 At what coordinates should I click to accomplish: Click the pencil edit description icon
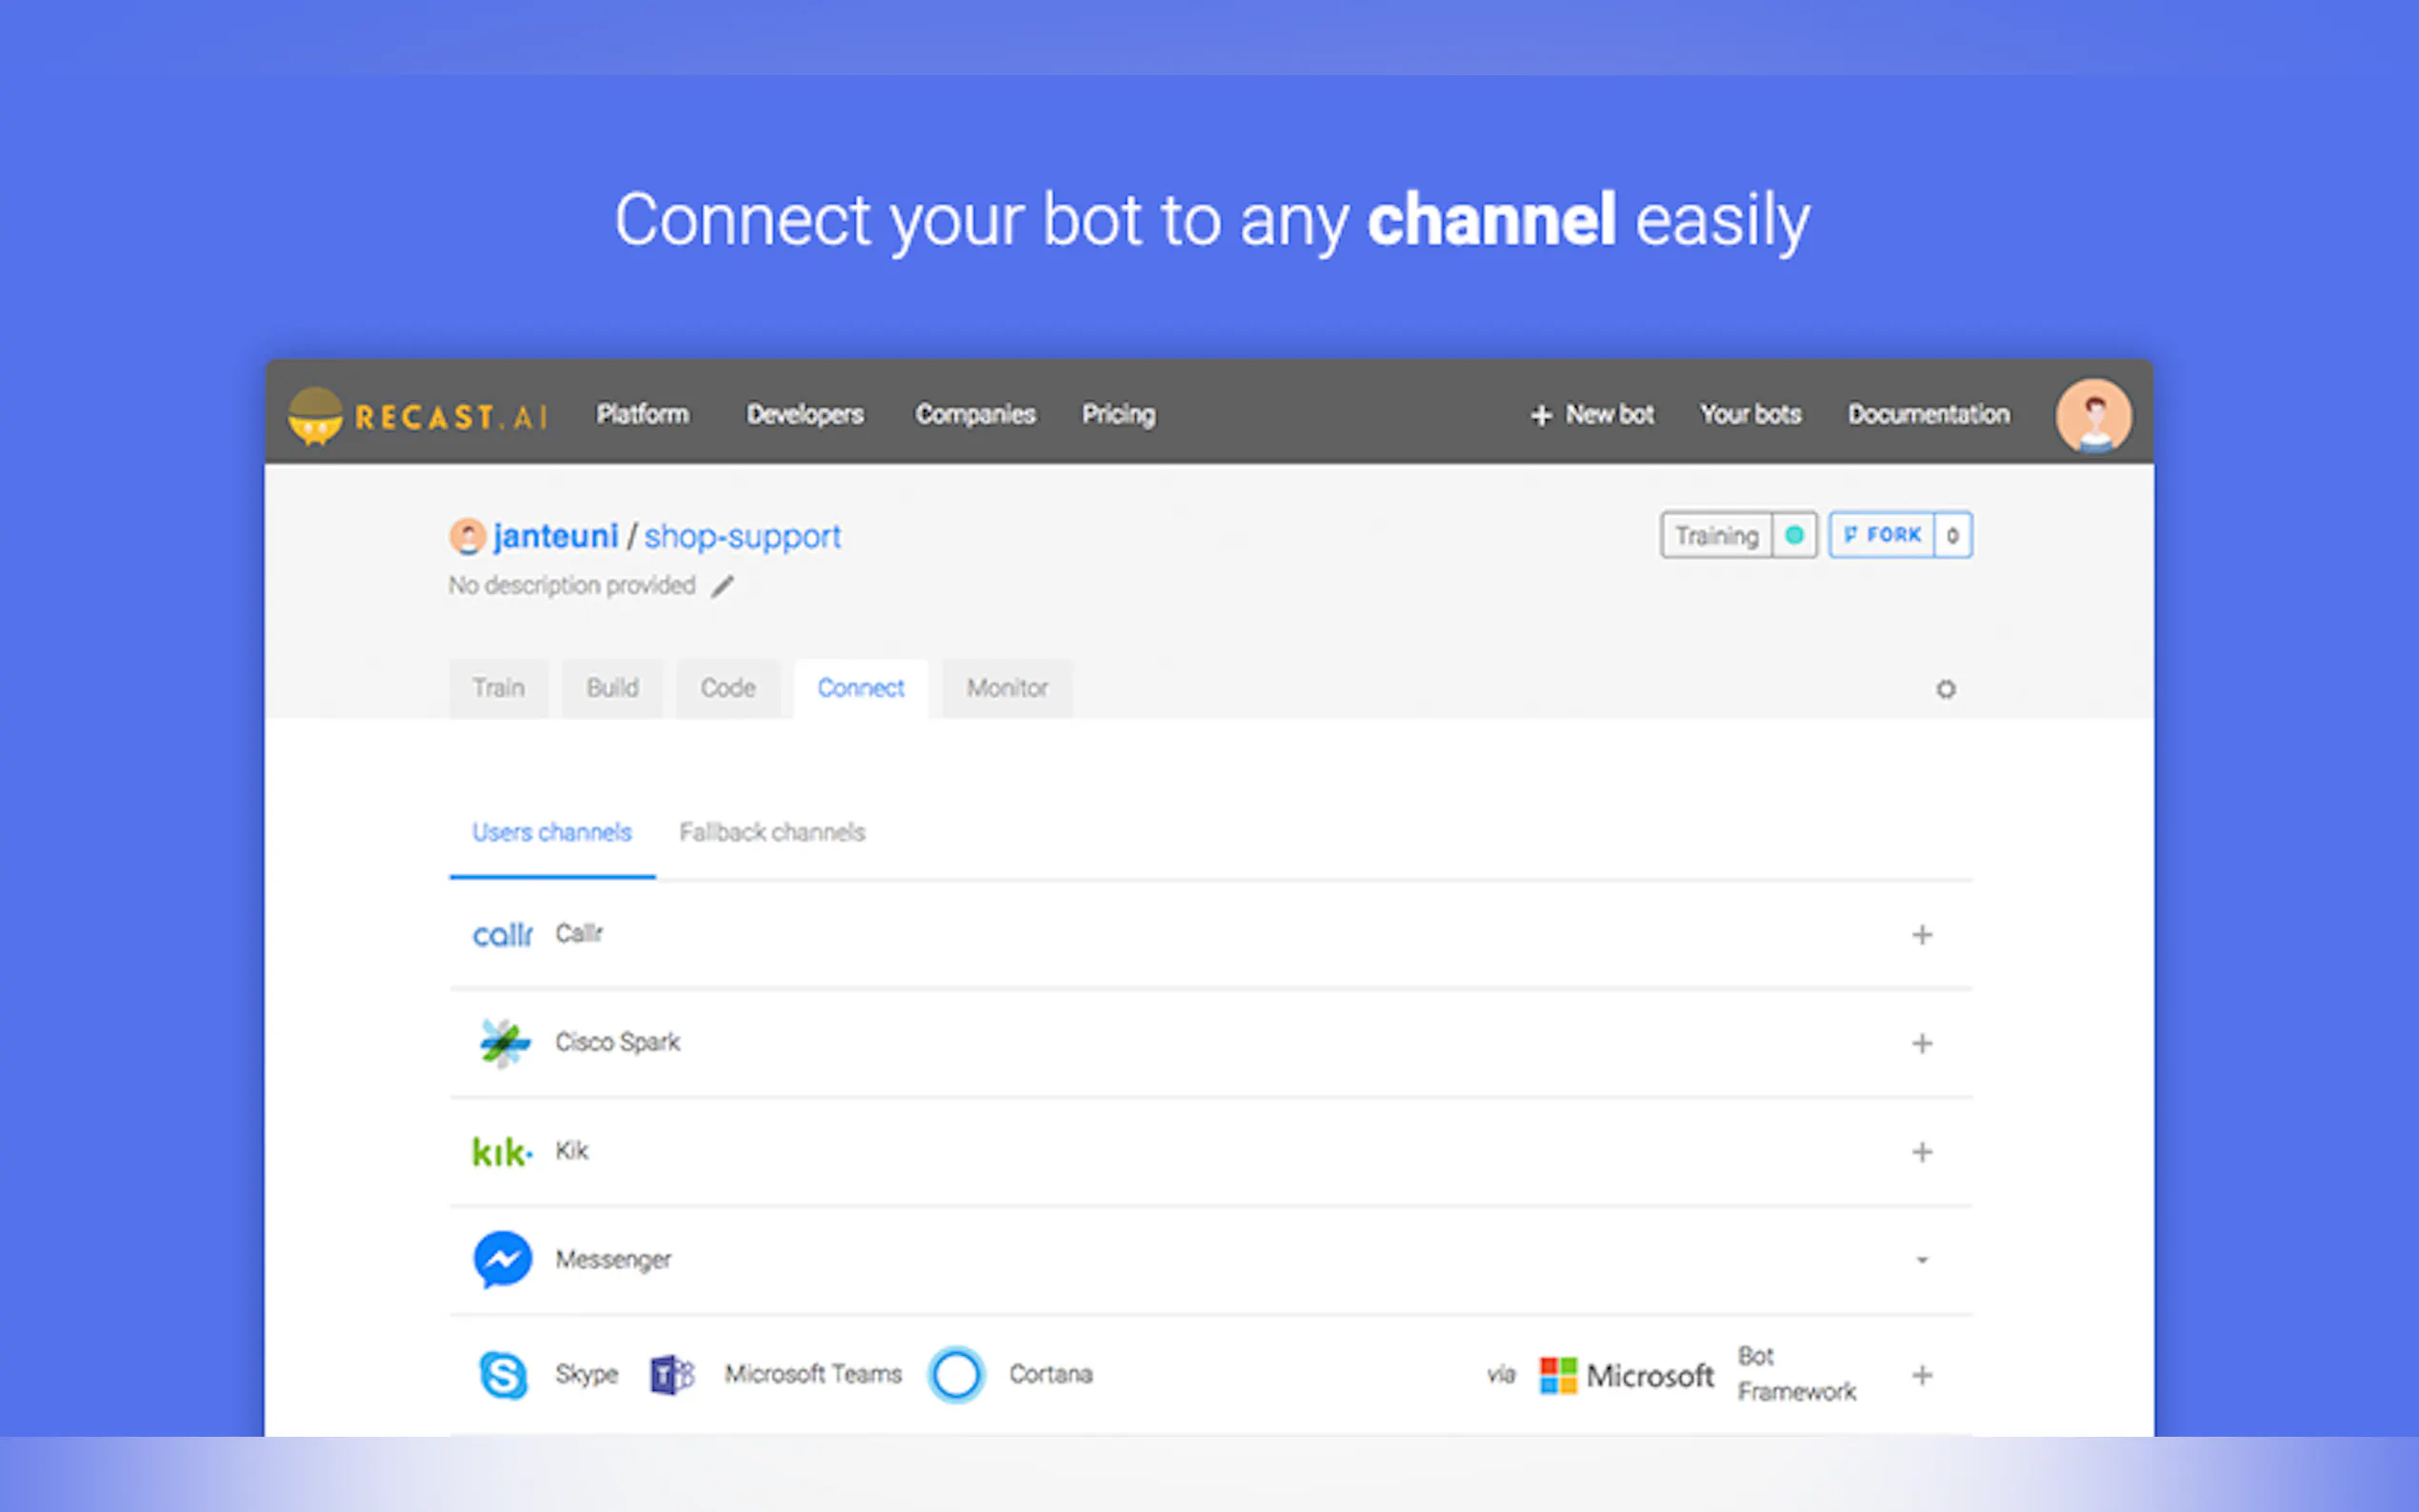722,587
